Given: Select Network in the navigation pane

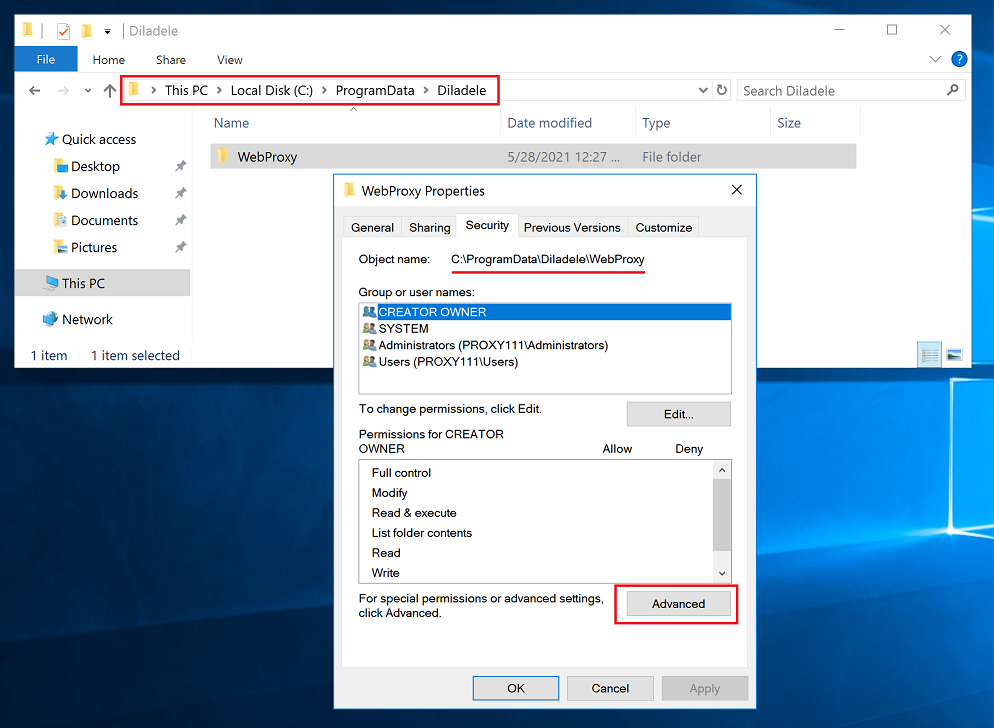Looking at the screenshot, I should pos(87,319).
